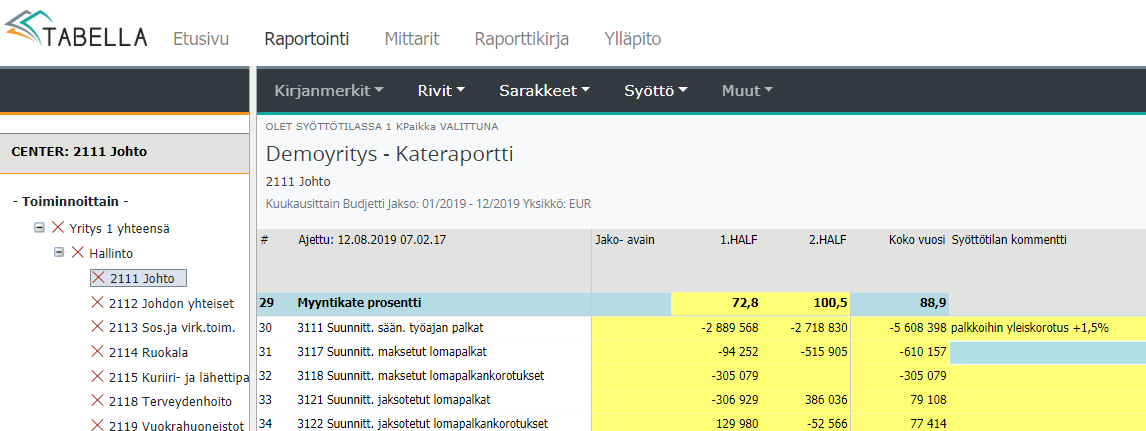Collapse the Yritys 1 yhteensä tree node
Image resolution: width=1146 pixels, height=431 pixels.
[x=39, y=228]
